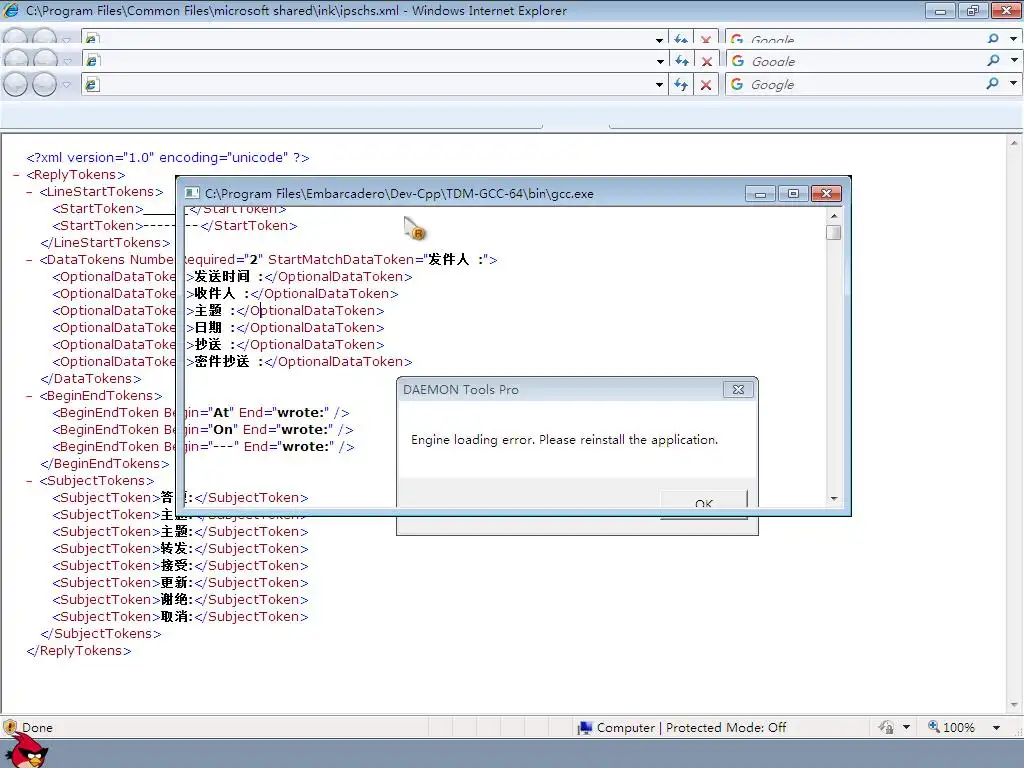Click SubjectToken line containing 接受:

(180, 566)
